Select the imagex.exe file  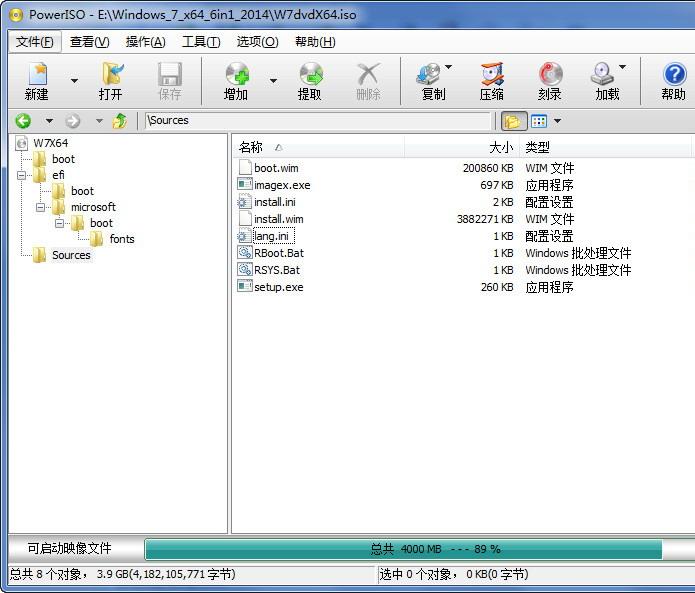coord(282,185)
